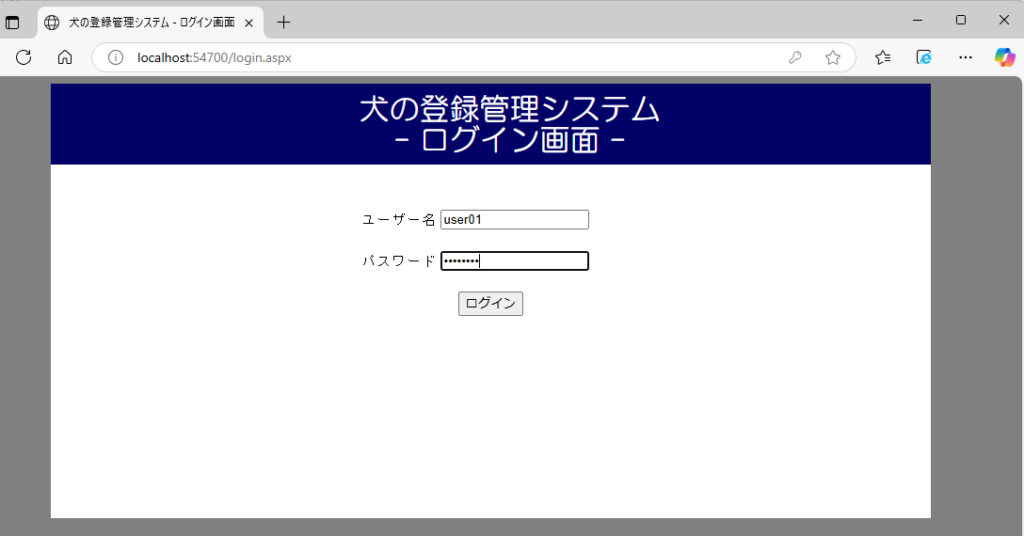Minimize the browser window
This screenshot has width=1024, height=536.
[917, 20]
